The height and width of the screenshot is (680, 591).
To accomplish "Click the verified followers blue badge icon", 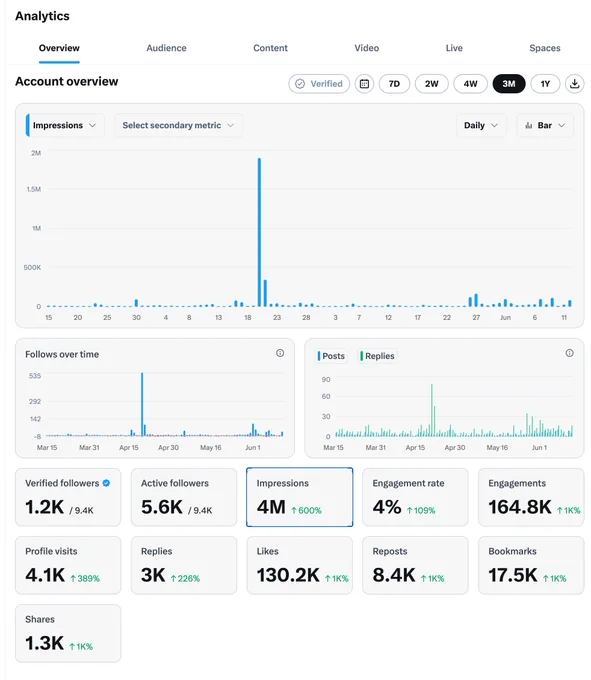I will [x=106, y=483].
